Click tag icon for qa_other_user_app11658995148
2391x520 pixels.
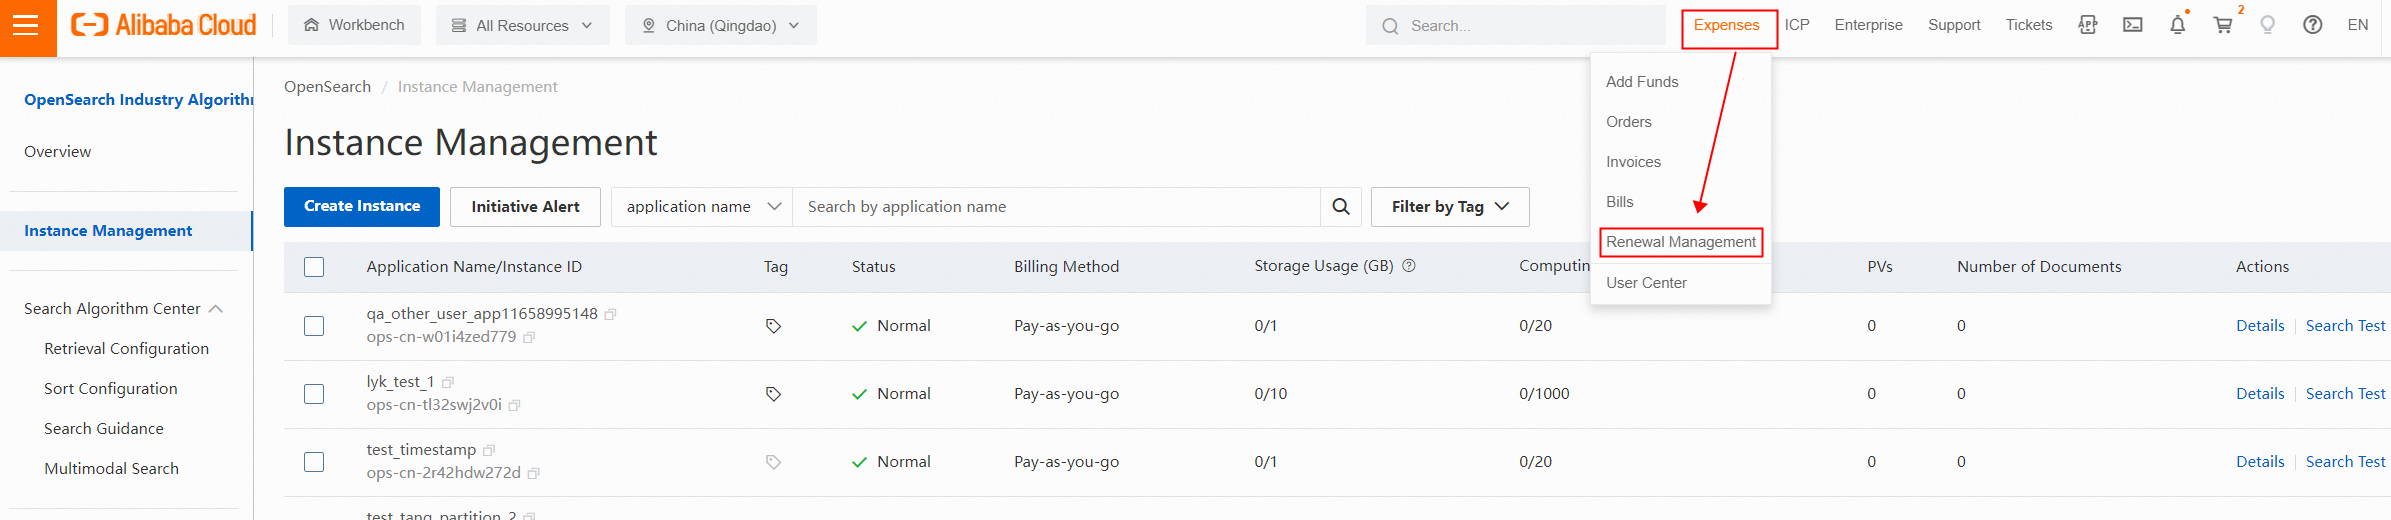[x=773, y=326]
